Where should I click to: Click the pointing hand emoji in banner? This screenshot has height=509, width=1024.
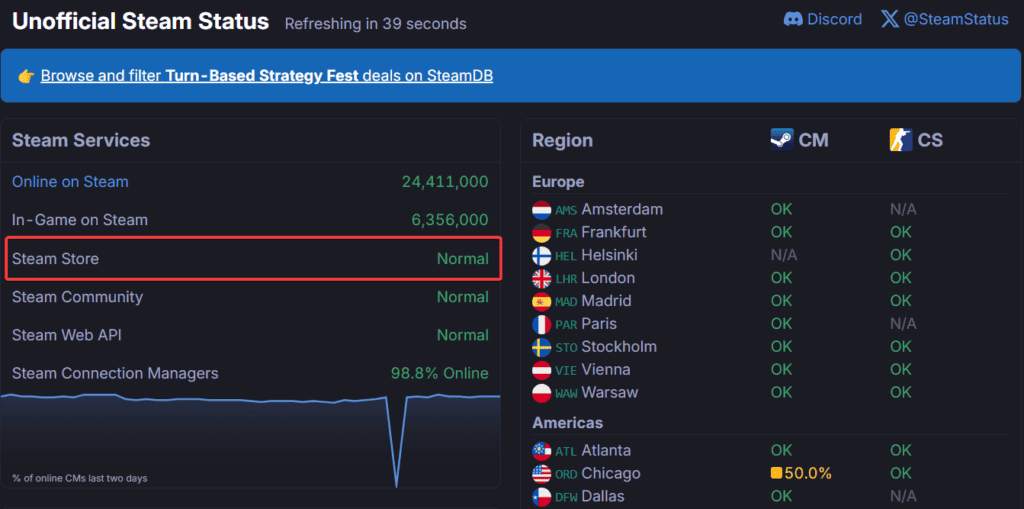click(26, 76)
